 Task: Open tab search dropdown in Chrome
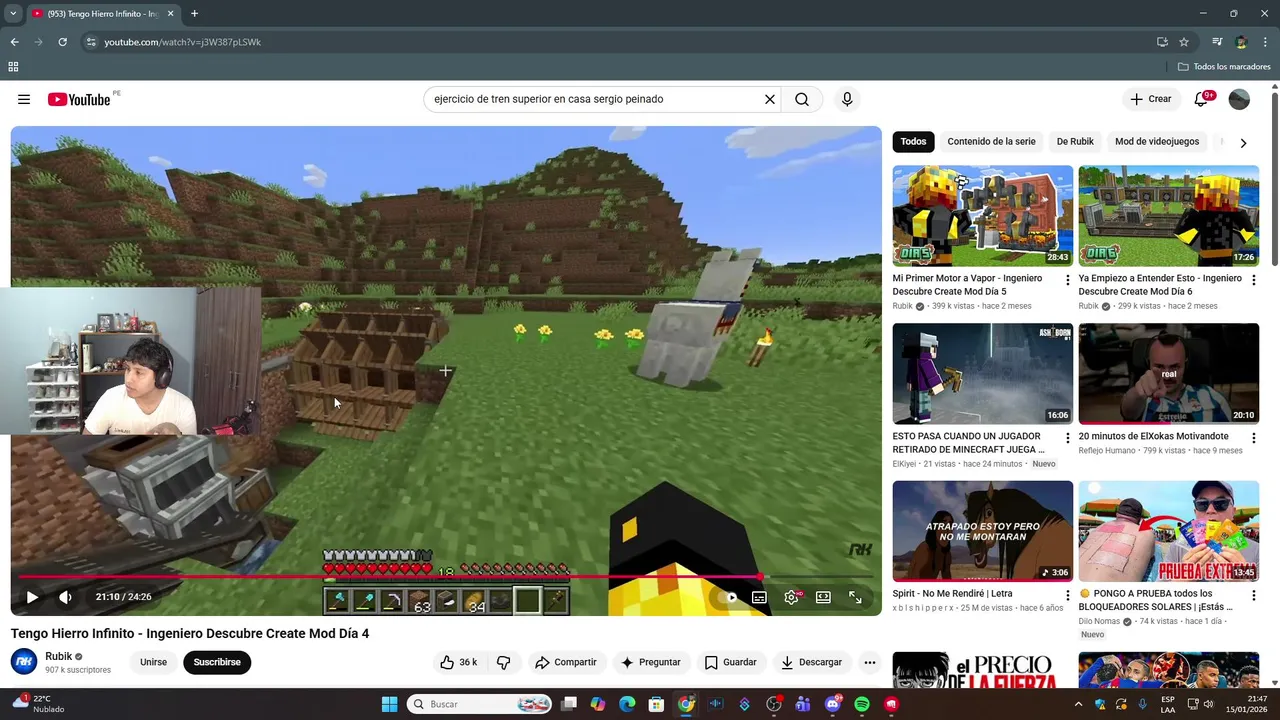coord(13,14)
